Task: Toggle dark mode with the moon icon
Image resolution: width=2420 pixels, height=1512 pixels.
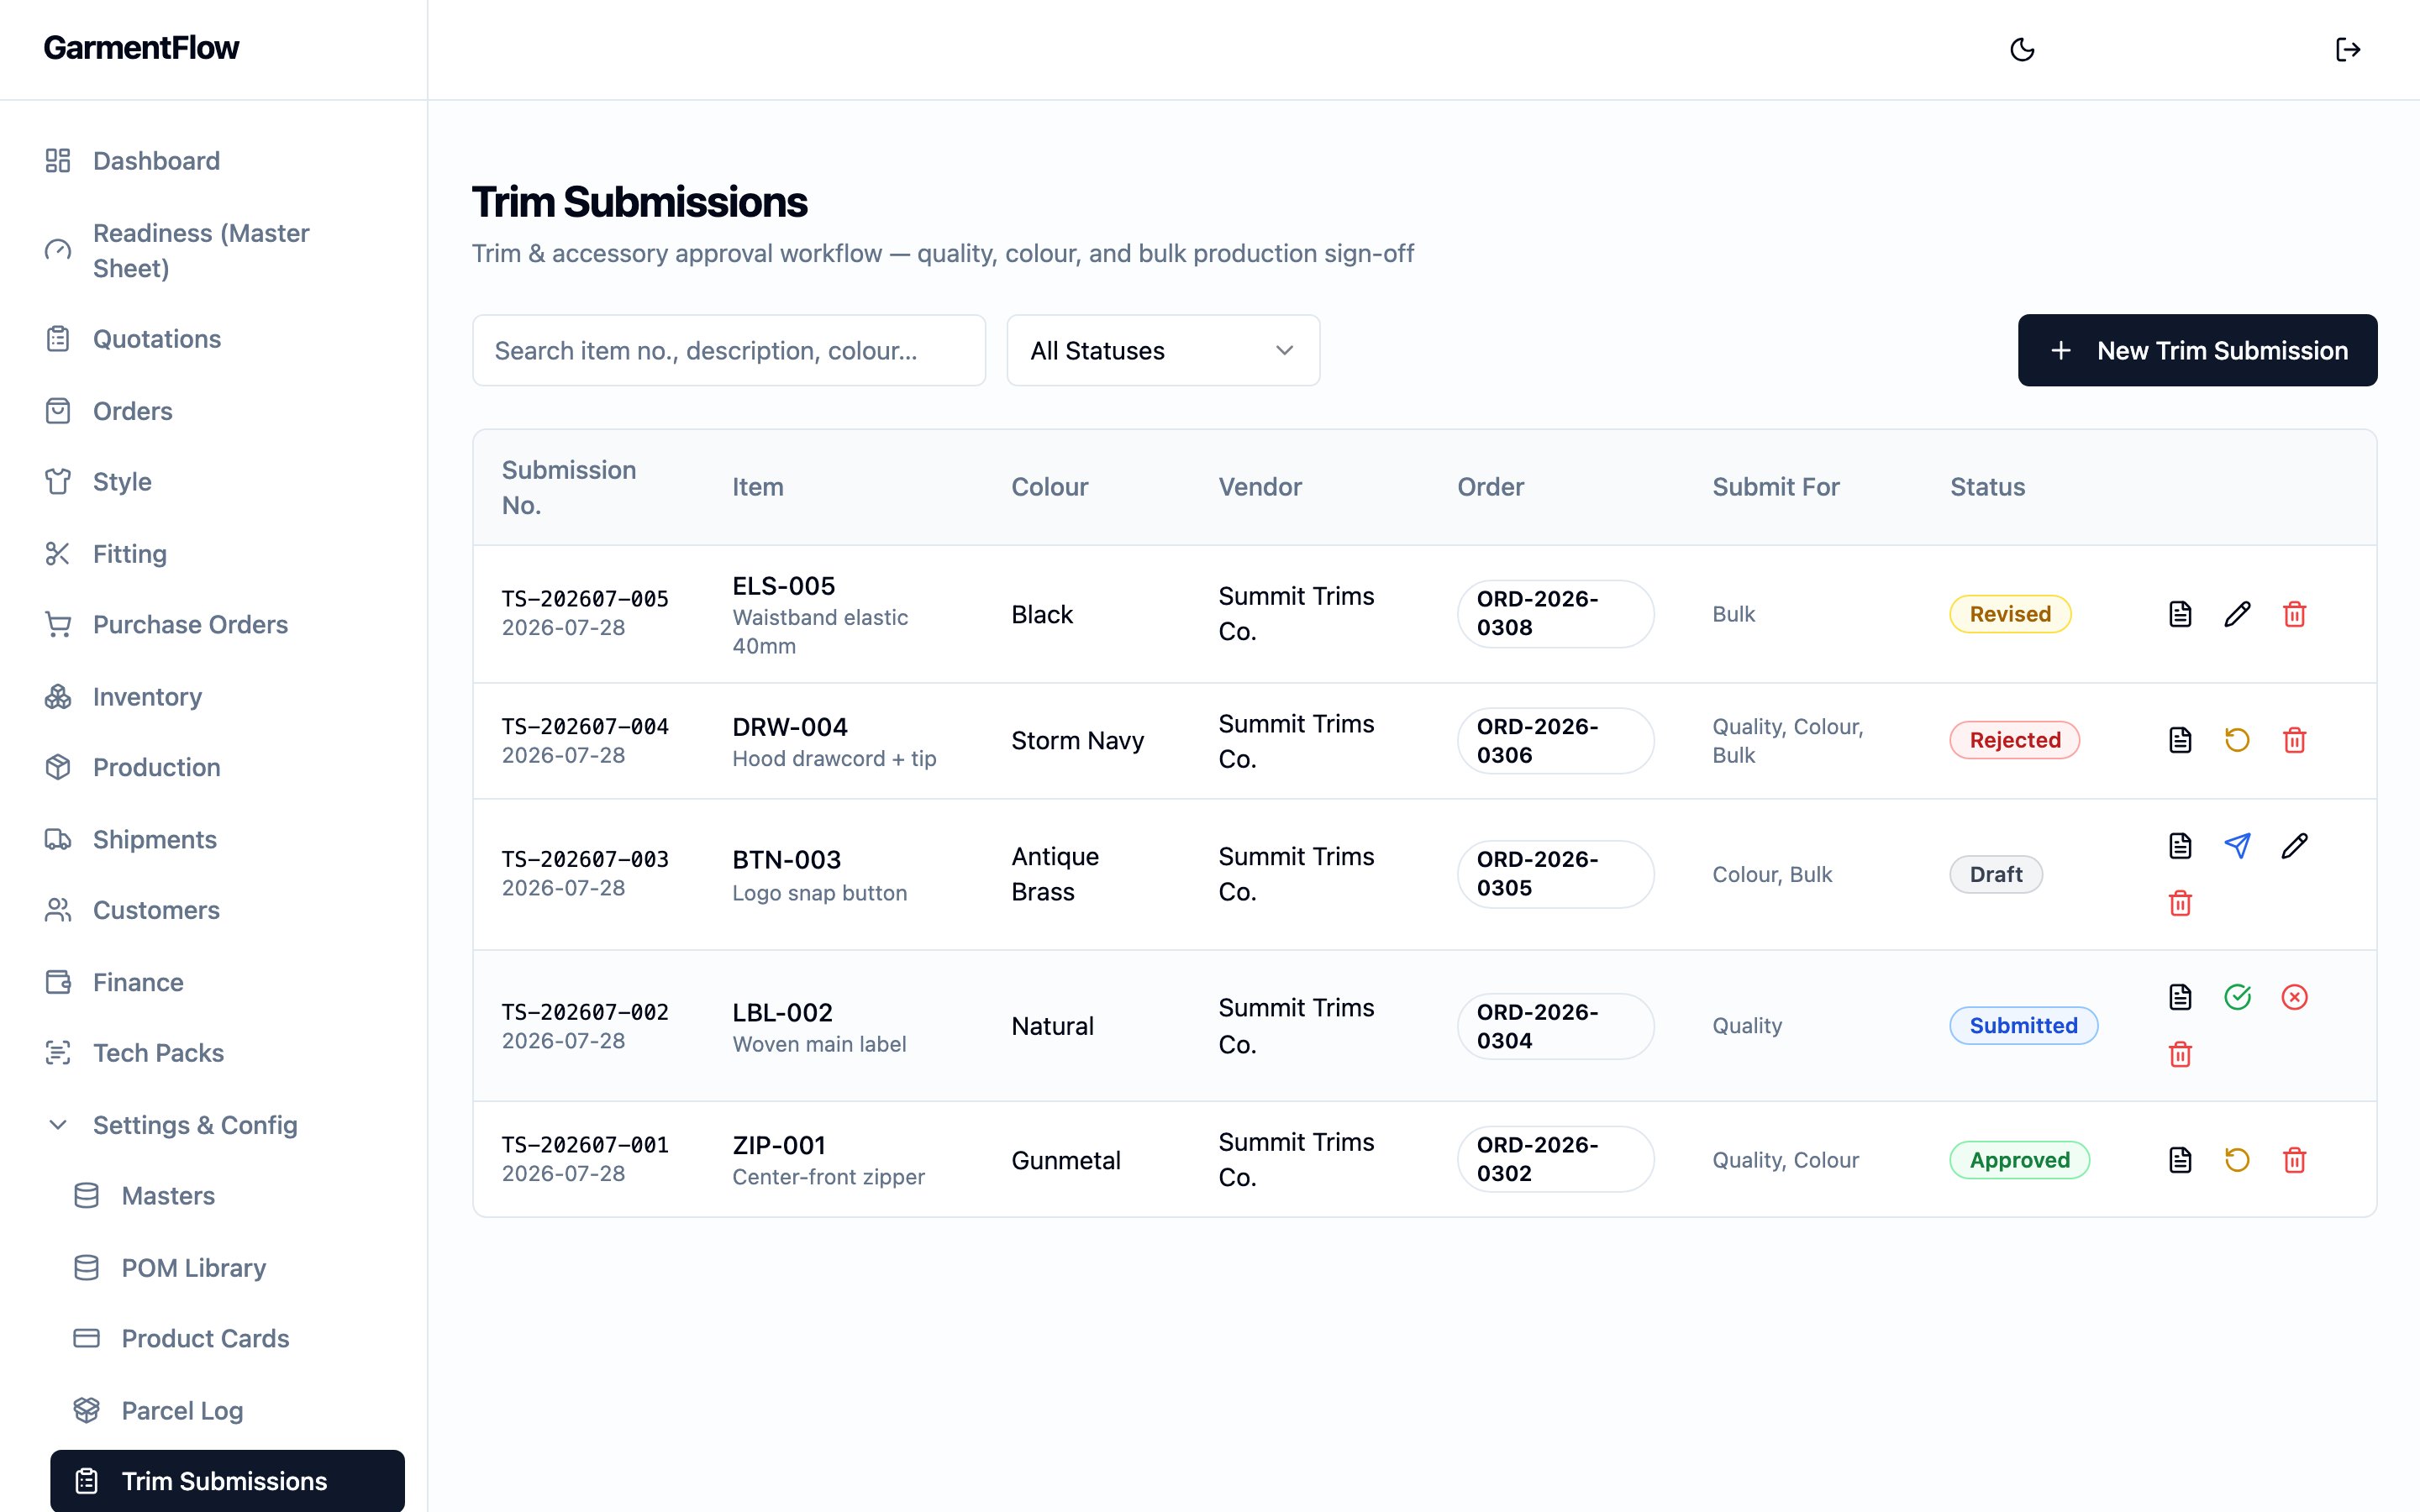Action: 2022,49
